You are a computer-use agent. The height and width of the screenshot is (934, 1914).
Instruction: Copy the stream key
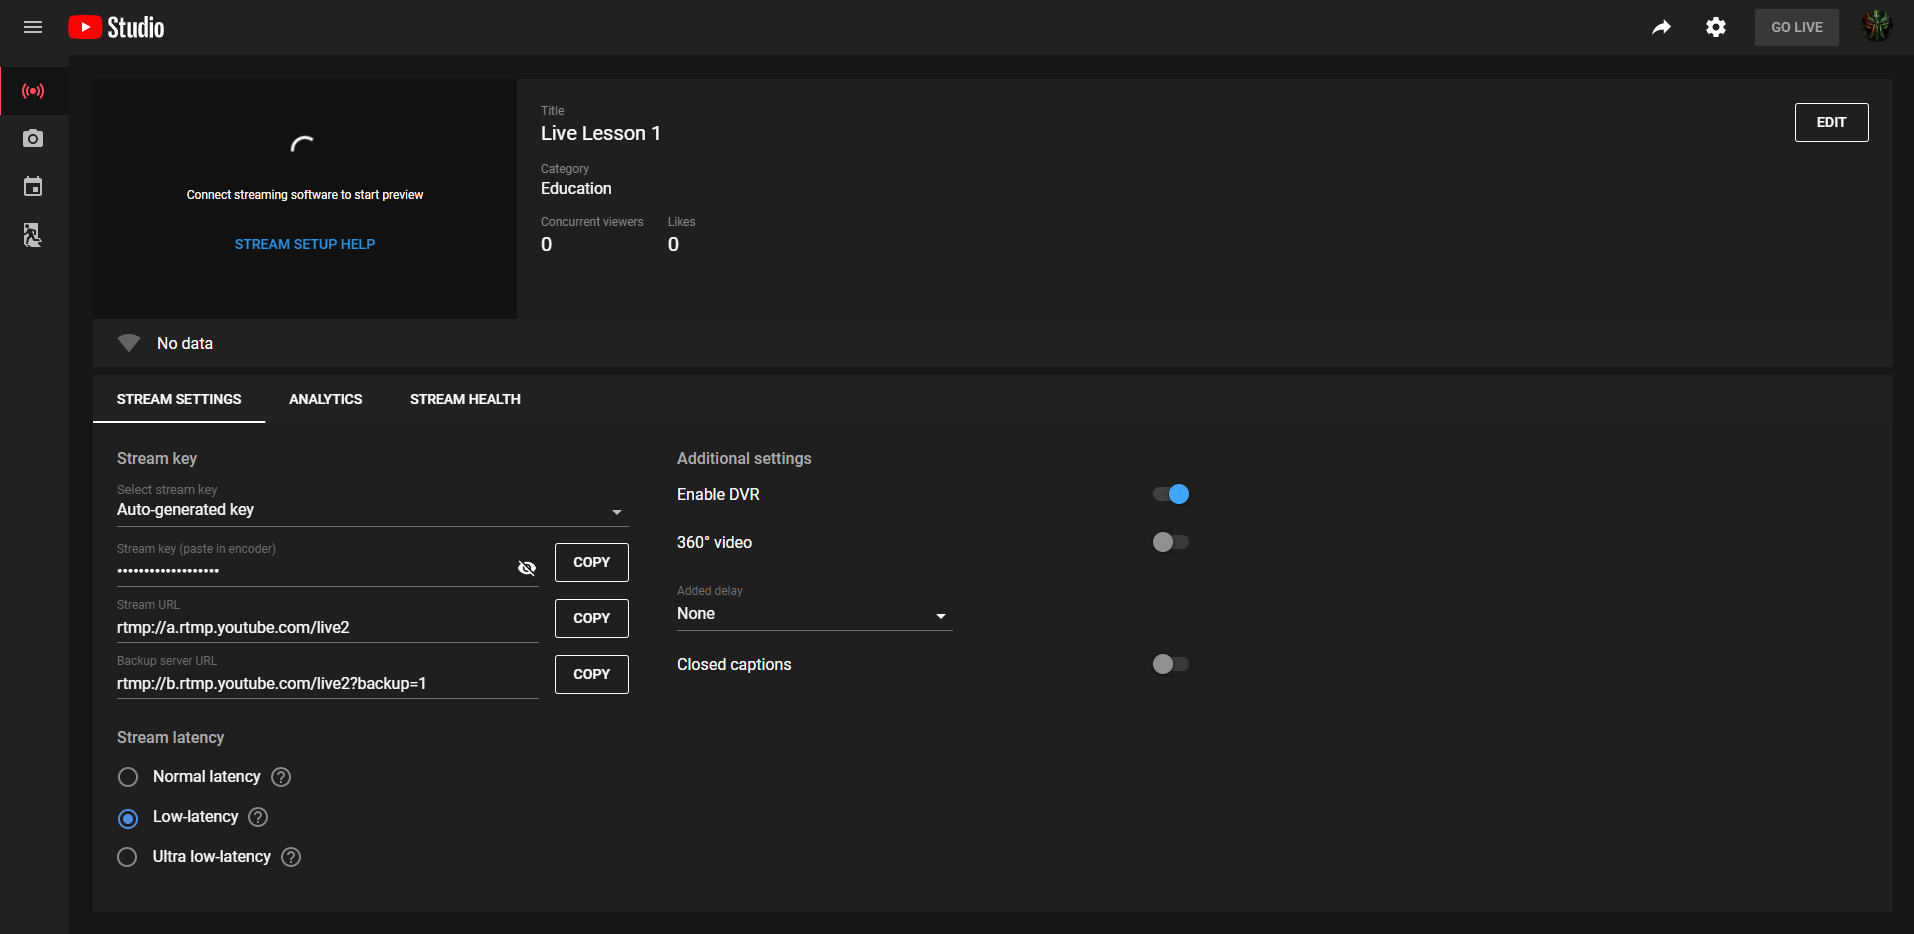(591, 562)
